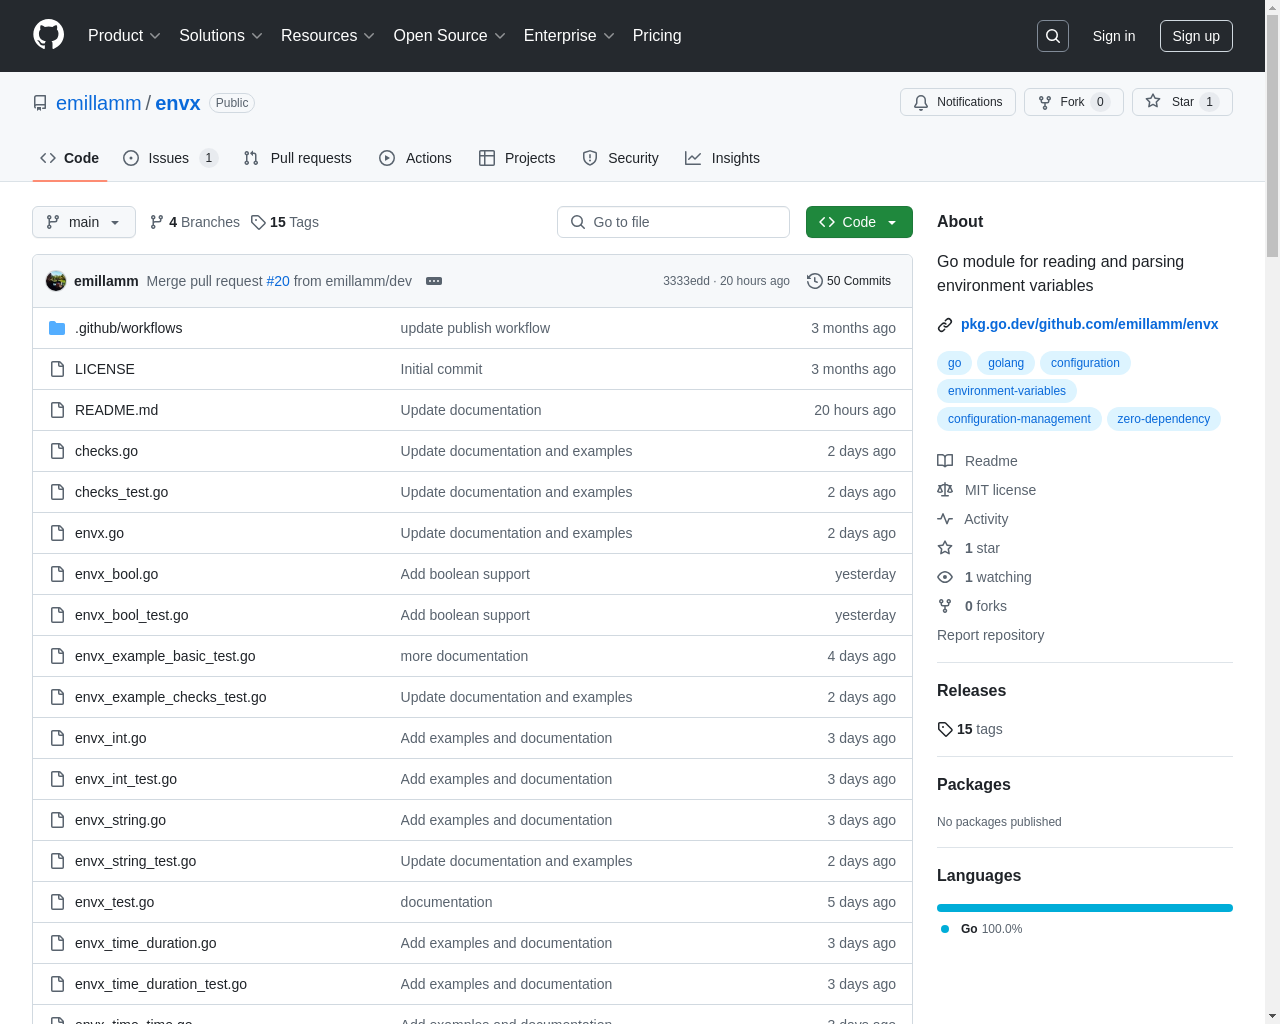Screen dimensions: 1280x1024
Task: Click the golang topic tag
Action: [1006, 363]
